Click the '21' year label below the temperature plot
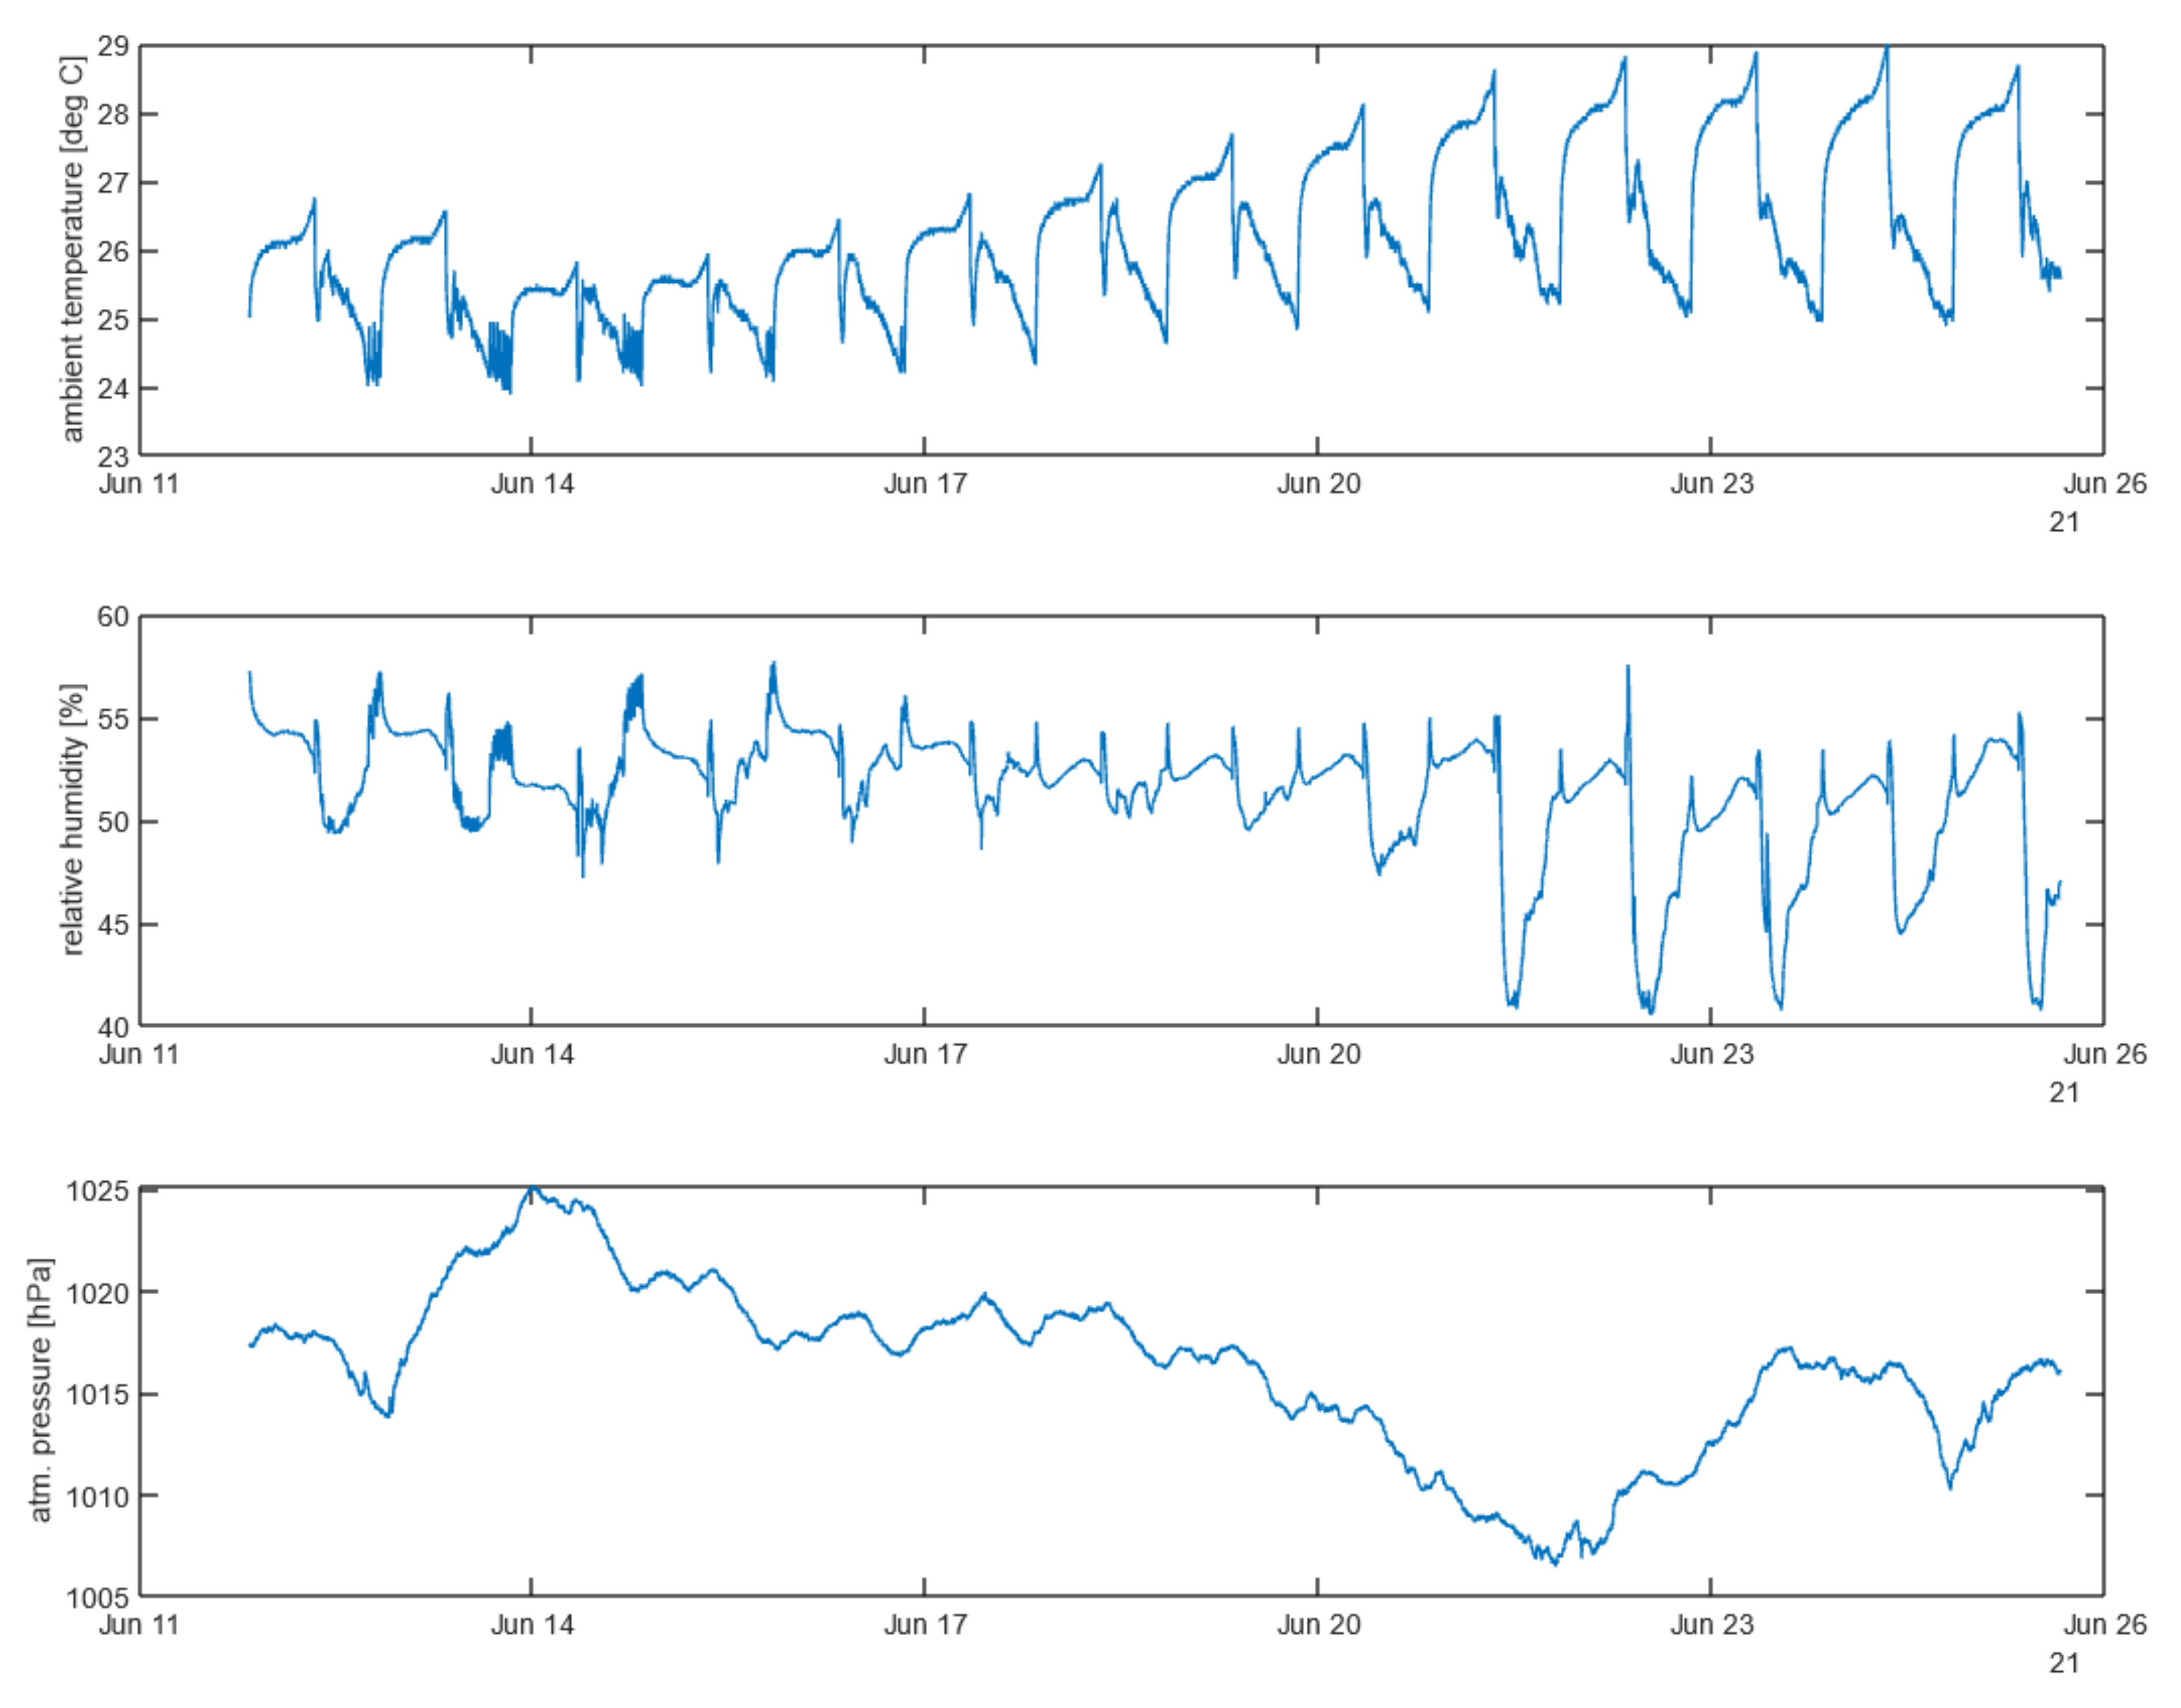The height and width of the screenshot is (1708, 2181). point(2064,523)
